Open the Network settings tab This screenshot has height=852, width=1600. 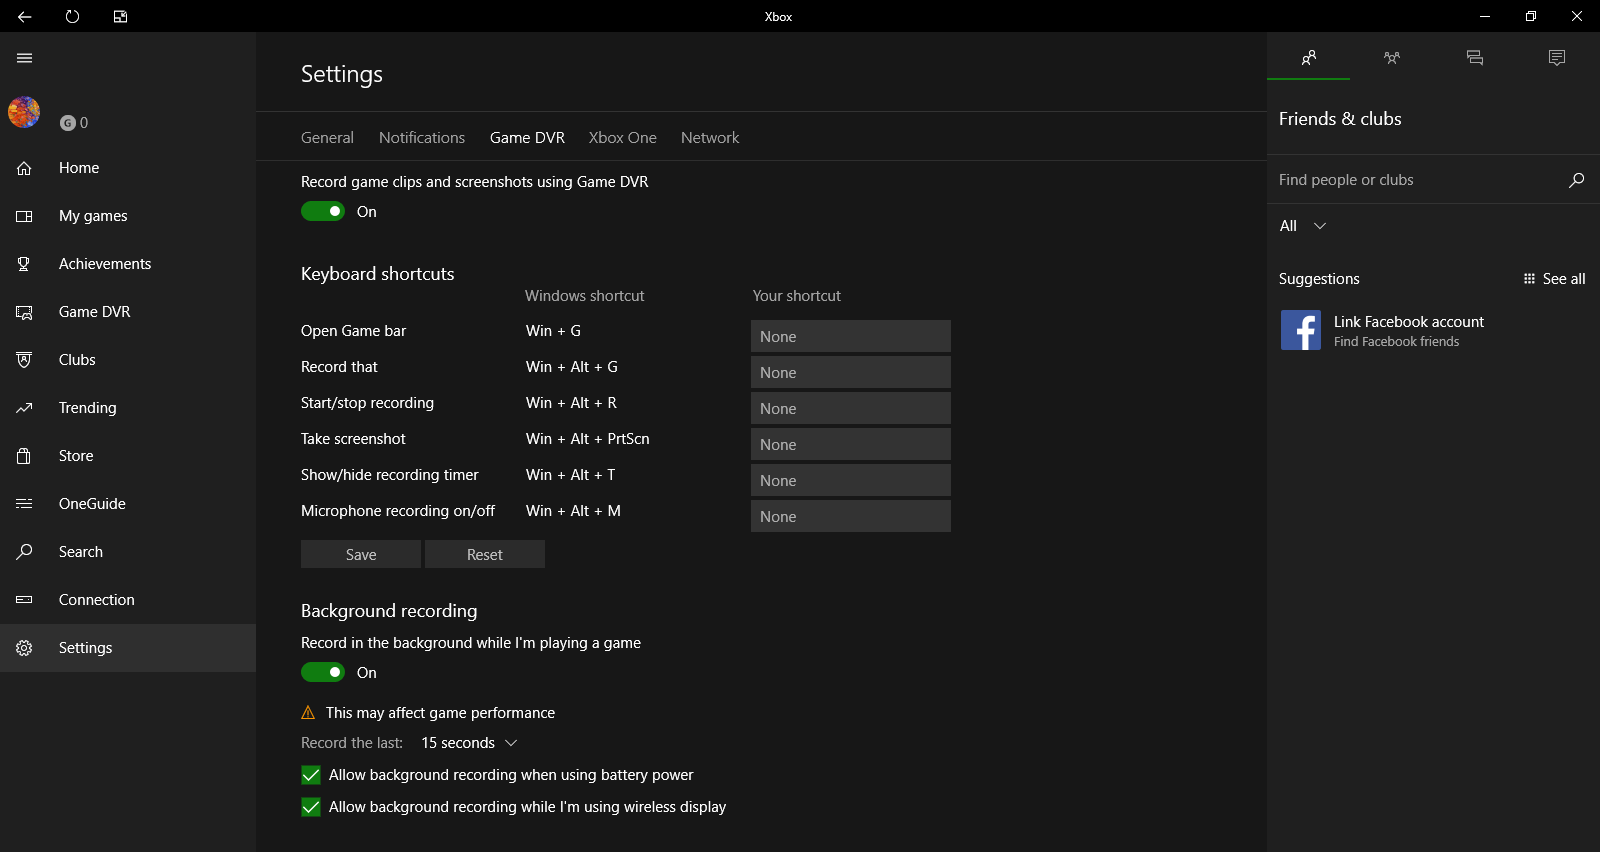[x=710, y=138]
